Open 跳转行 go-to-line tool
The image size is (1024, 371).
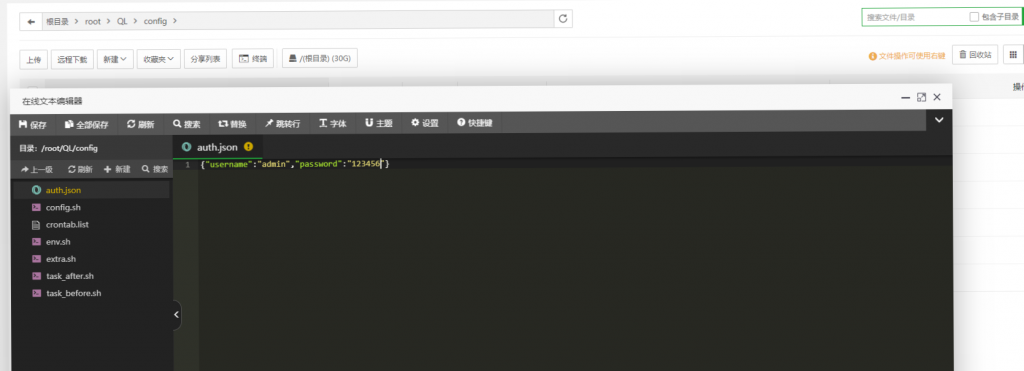click(282, 123)
